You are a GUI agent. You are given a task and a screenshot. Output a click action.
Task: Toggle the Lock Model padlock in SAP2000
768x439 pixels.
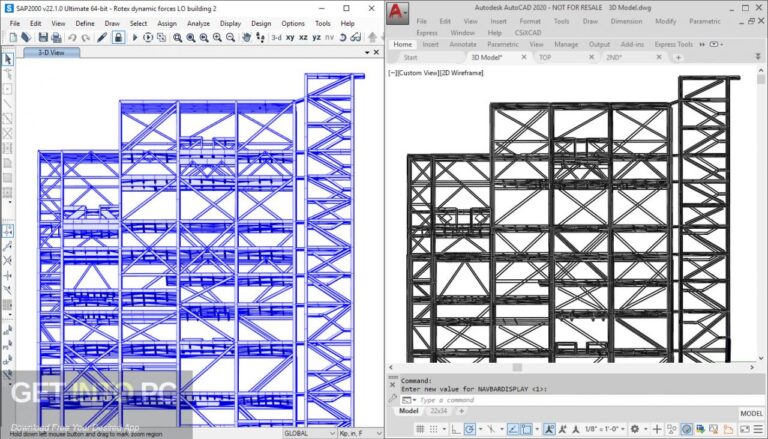tap(118, 37)
